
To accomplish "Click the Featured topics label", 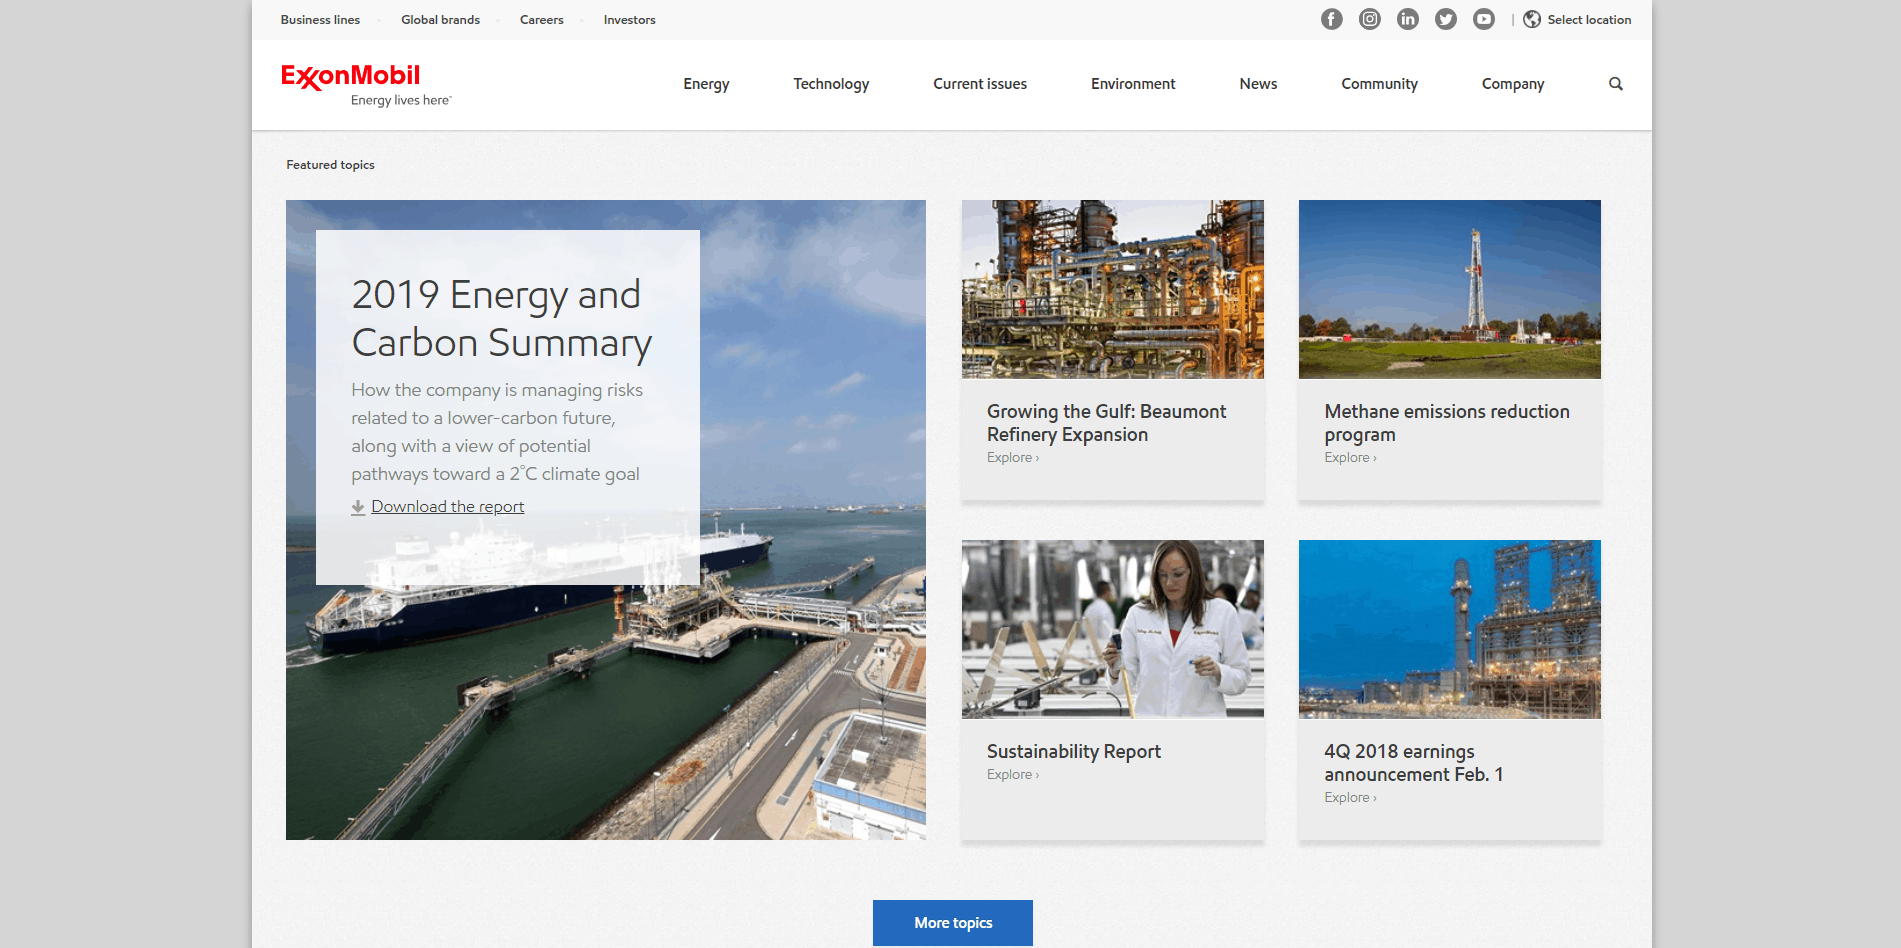I will [x=330, y=165].
